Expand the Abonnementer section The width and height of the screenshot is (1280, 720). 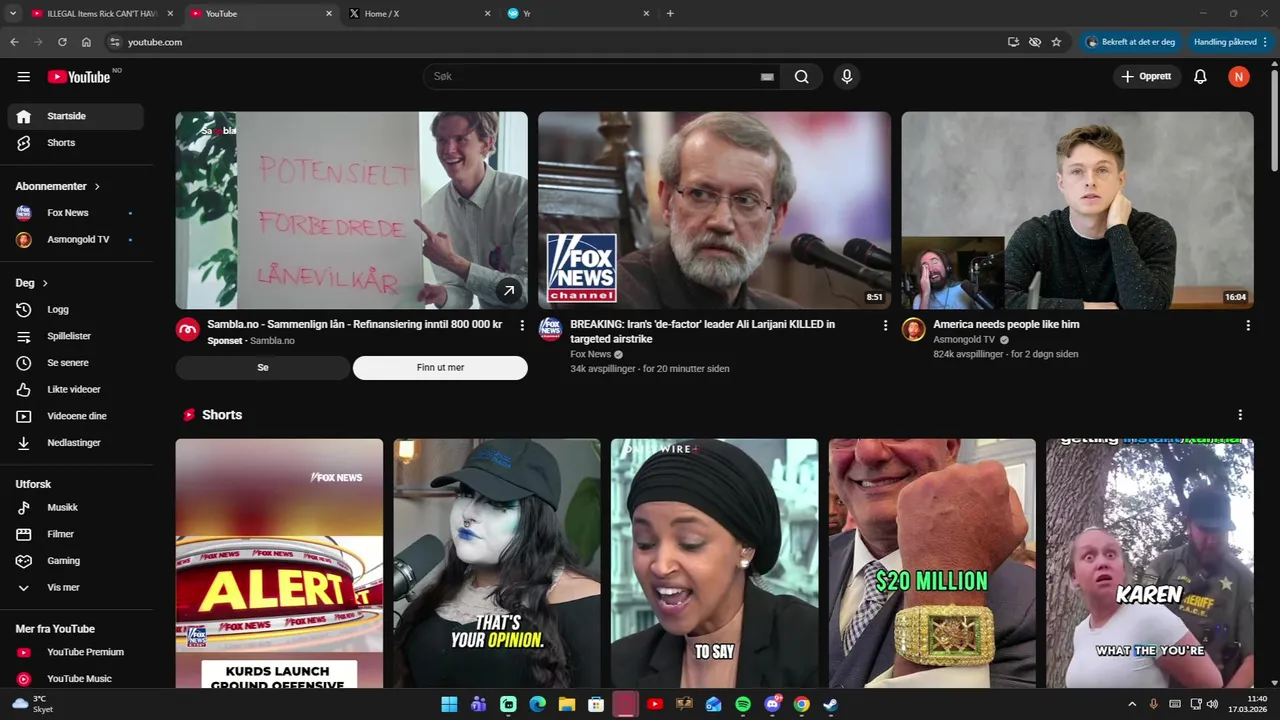pyautogui.click(x=58, y=187)
